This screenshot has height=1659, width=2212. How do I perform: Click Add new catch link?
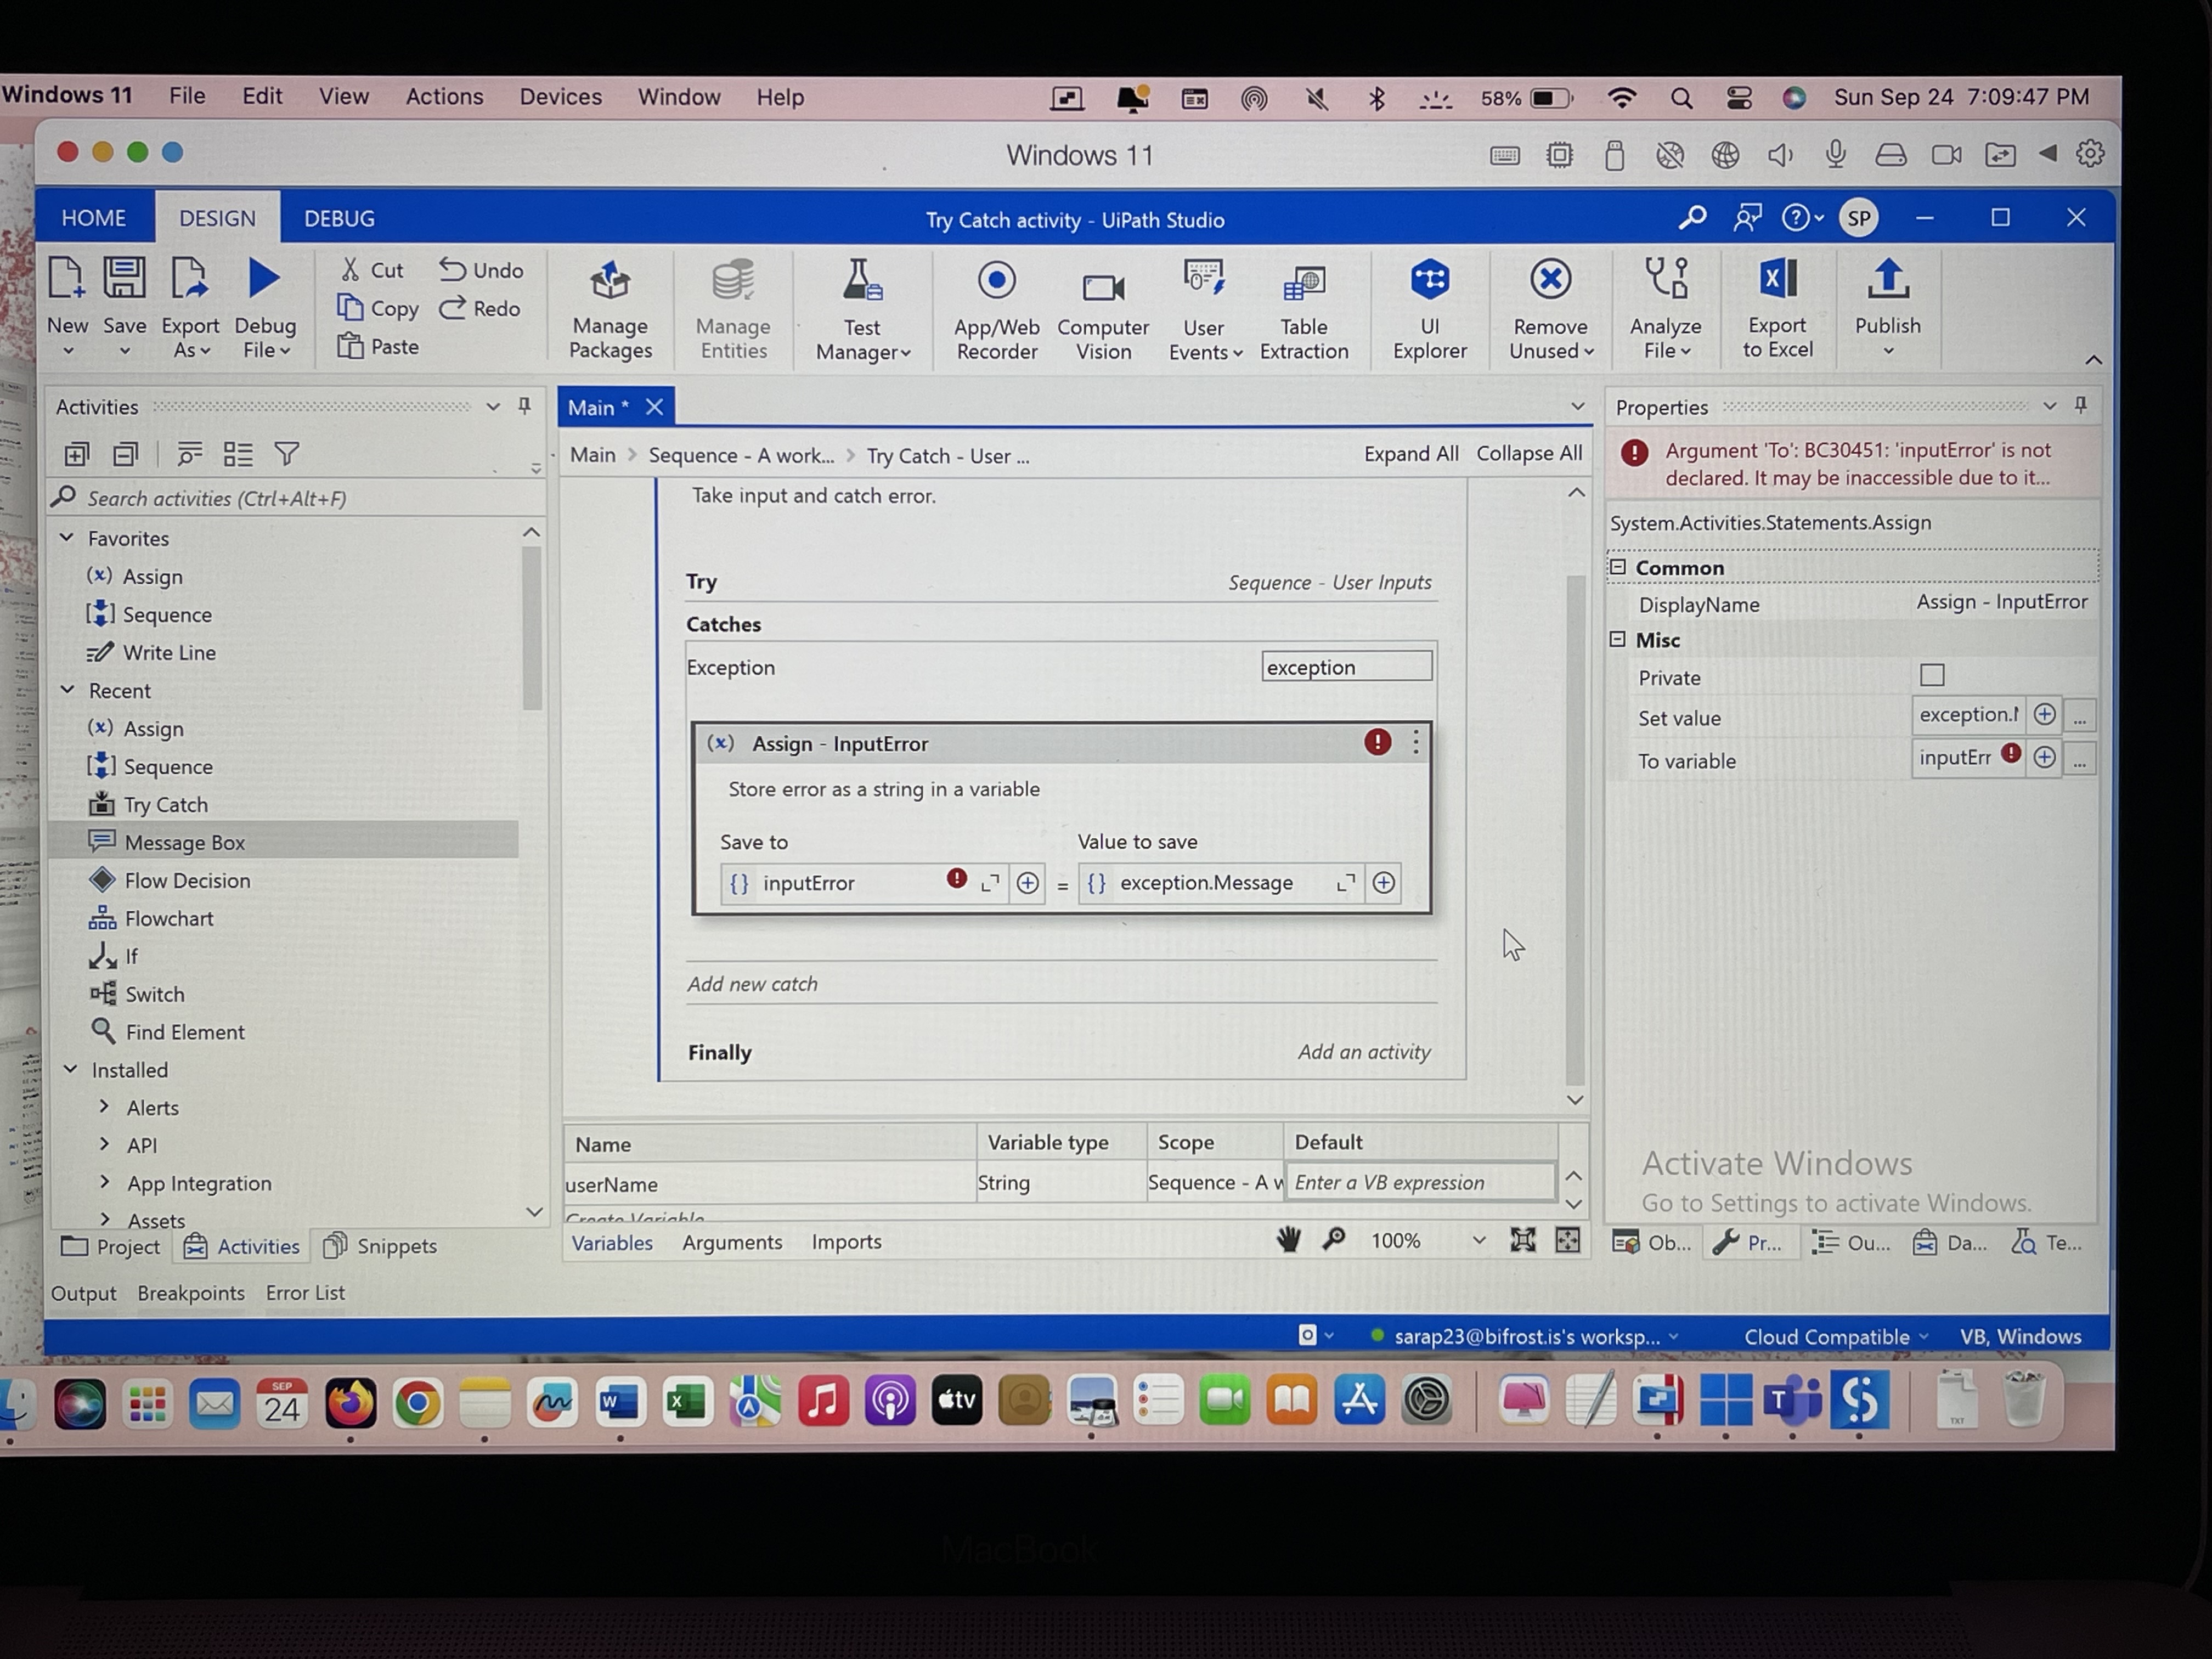tap(752, 984)
